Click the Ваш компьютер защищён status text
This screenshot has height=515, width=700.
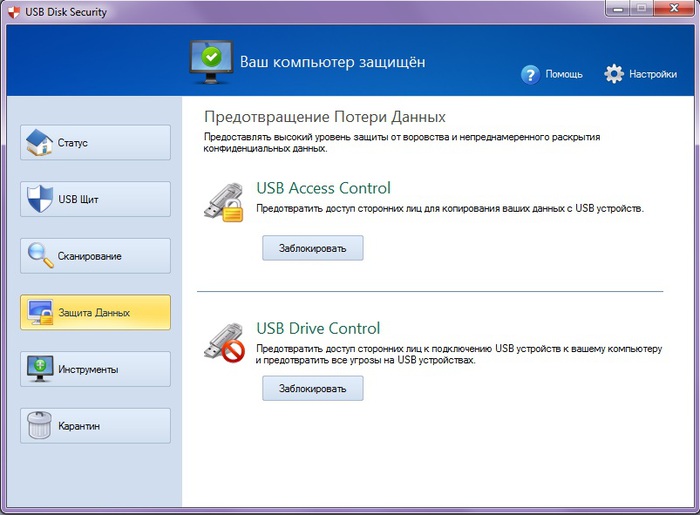[x=333, y=62]
